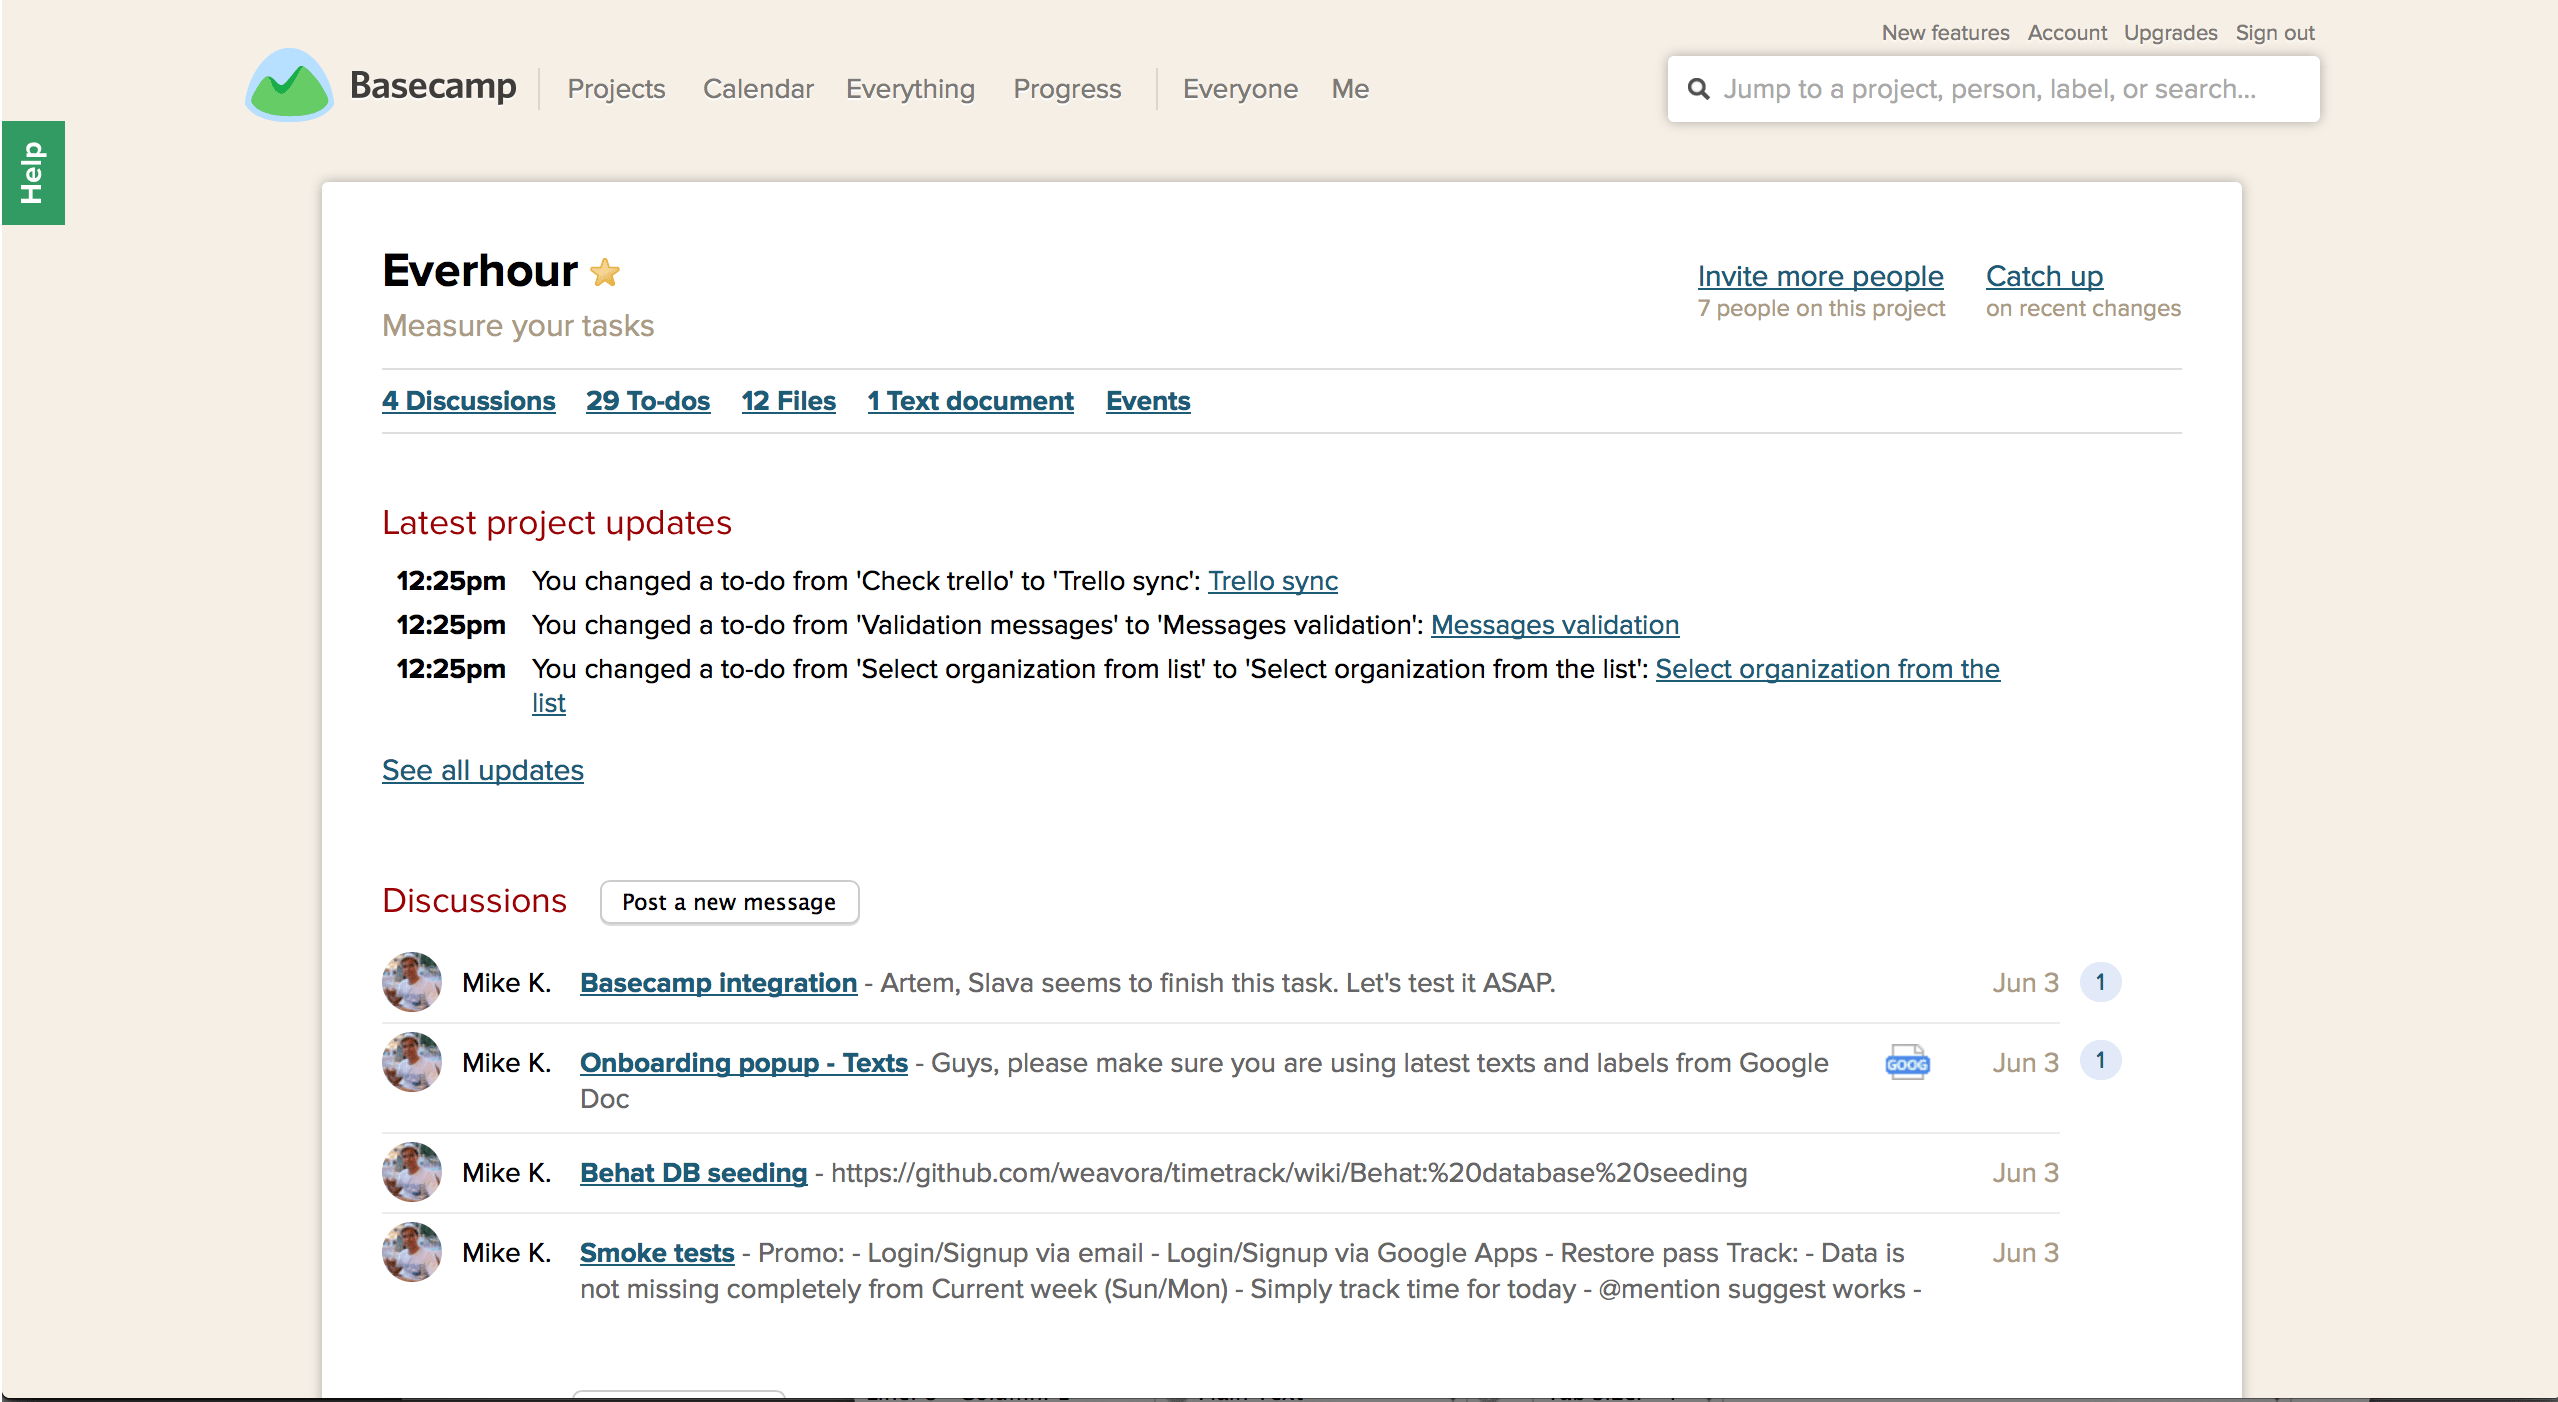The width and height of the screenshot is (2558, 1402).
Task: Open Onboarding popup - Texts discussion
Action: [x=744, y=1063]
